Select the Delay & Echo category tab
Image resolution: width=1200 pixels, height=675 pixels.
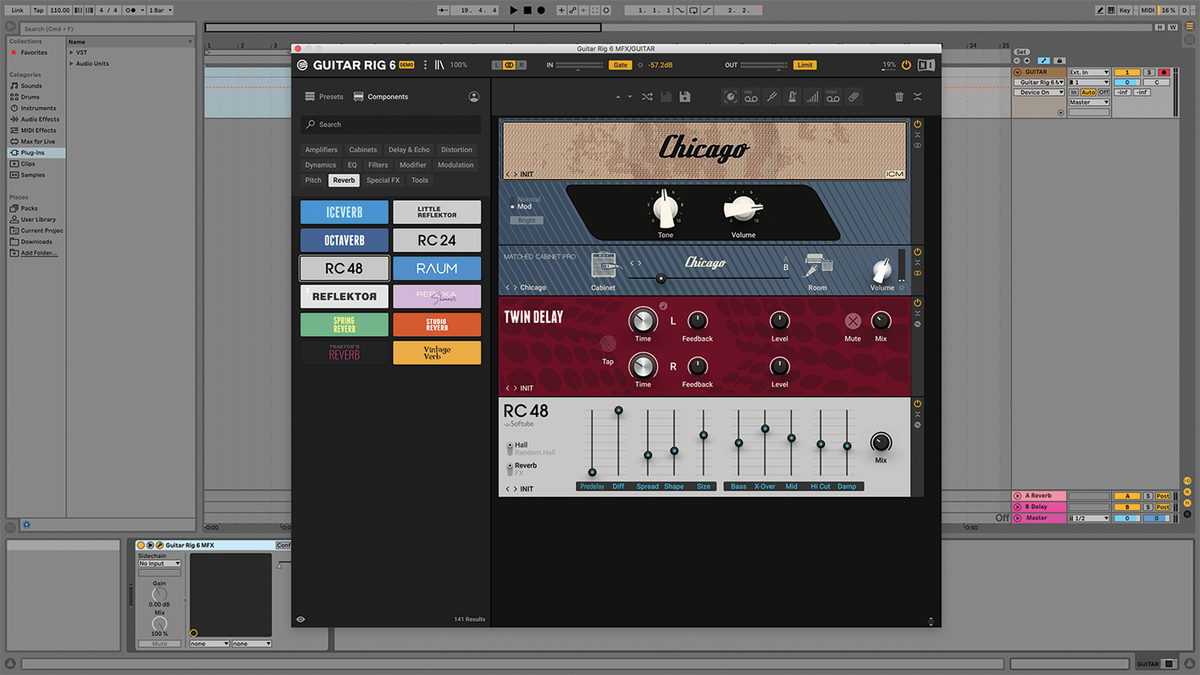point(408,149)
